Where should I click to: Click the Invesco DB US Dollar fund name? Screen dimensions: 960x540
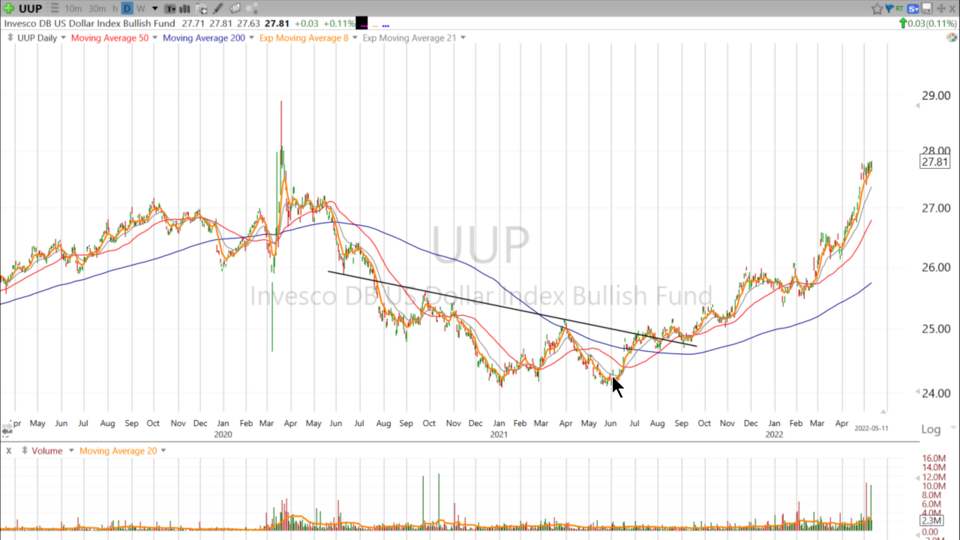tap(90, 23)
